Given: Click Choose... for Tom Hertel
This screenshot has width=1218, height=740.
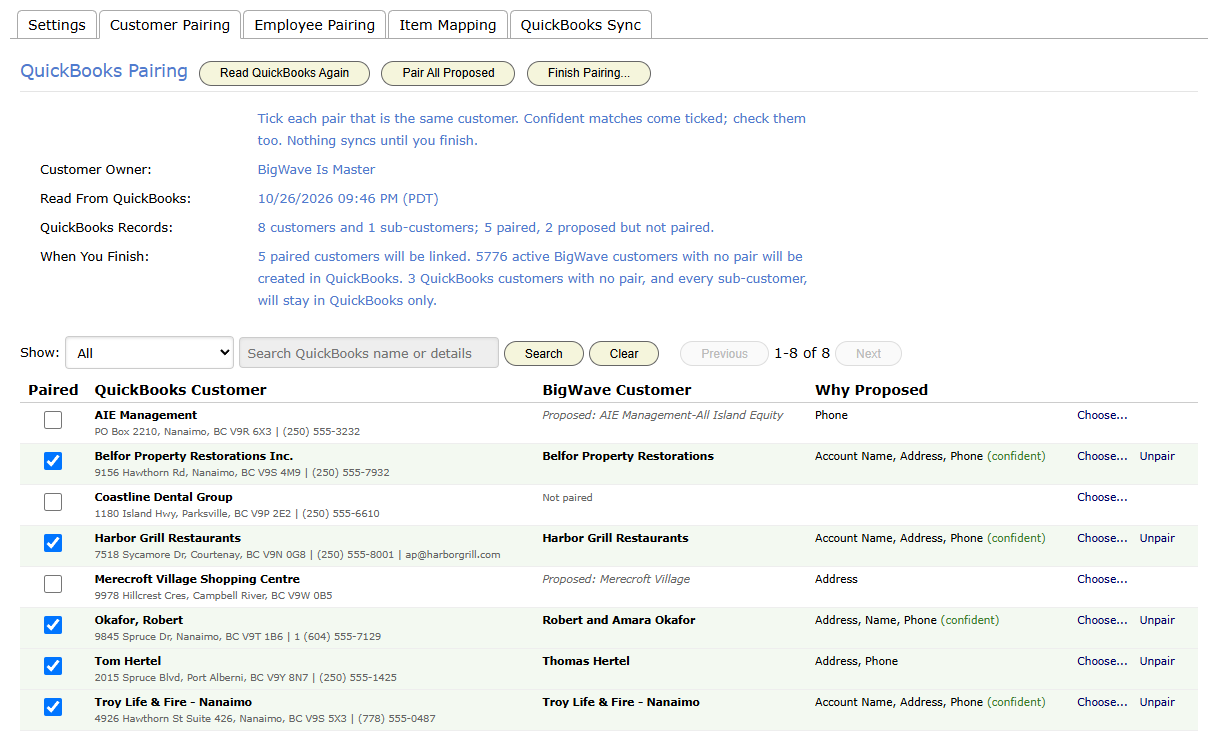Looking at the screenshot, I should [x=1102, y=661].
